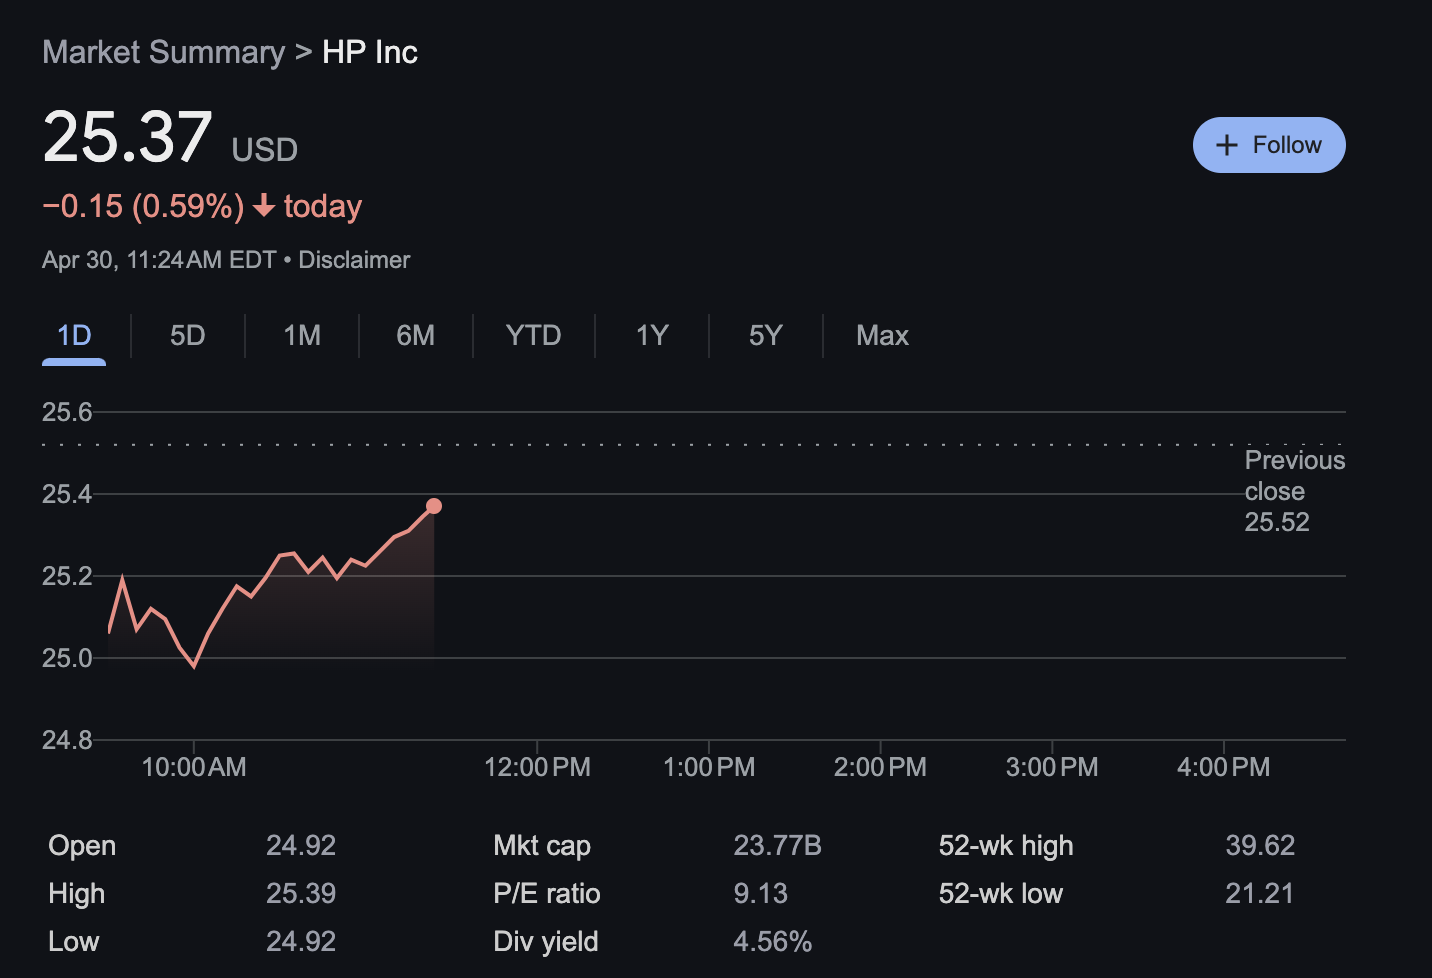Select the YTD chart tab

(533, 335)
